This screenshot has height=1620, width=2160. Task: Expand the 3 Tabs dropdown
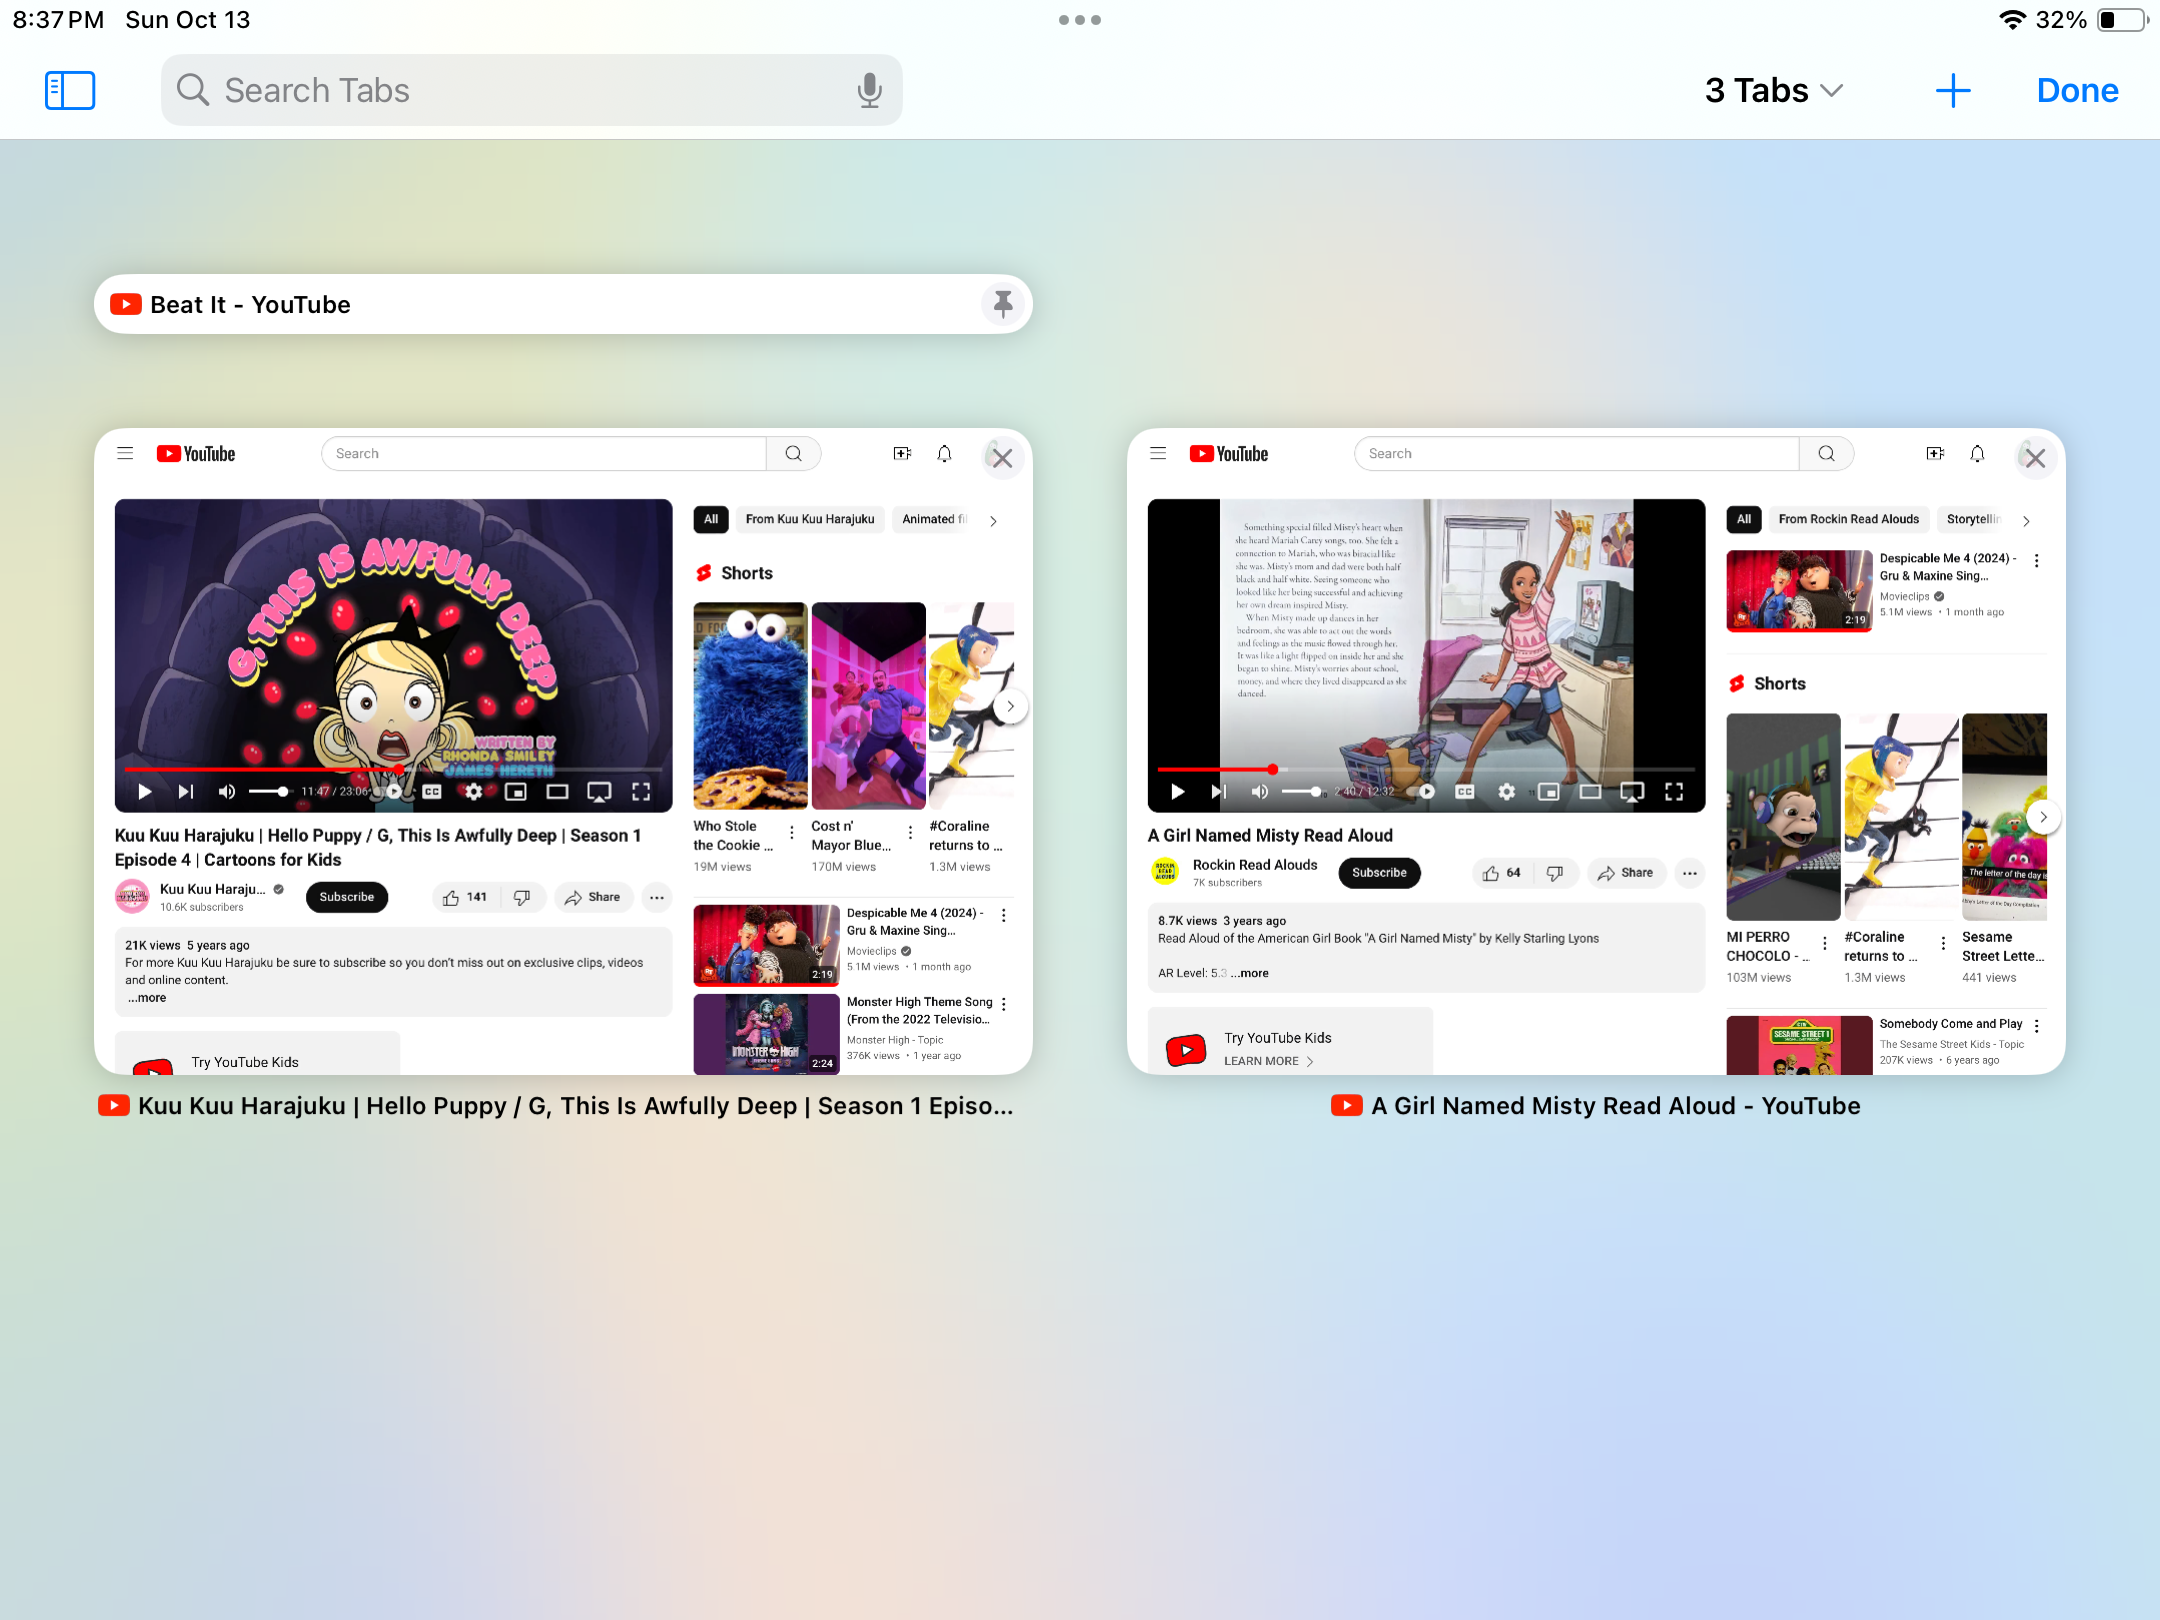coord(1776,90)
